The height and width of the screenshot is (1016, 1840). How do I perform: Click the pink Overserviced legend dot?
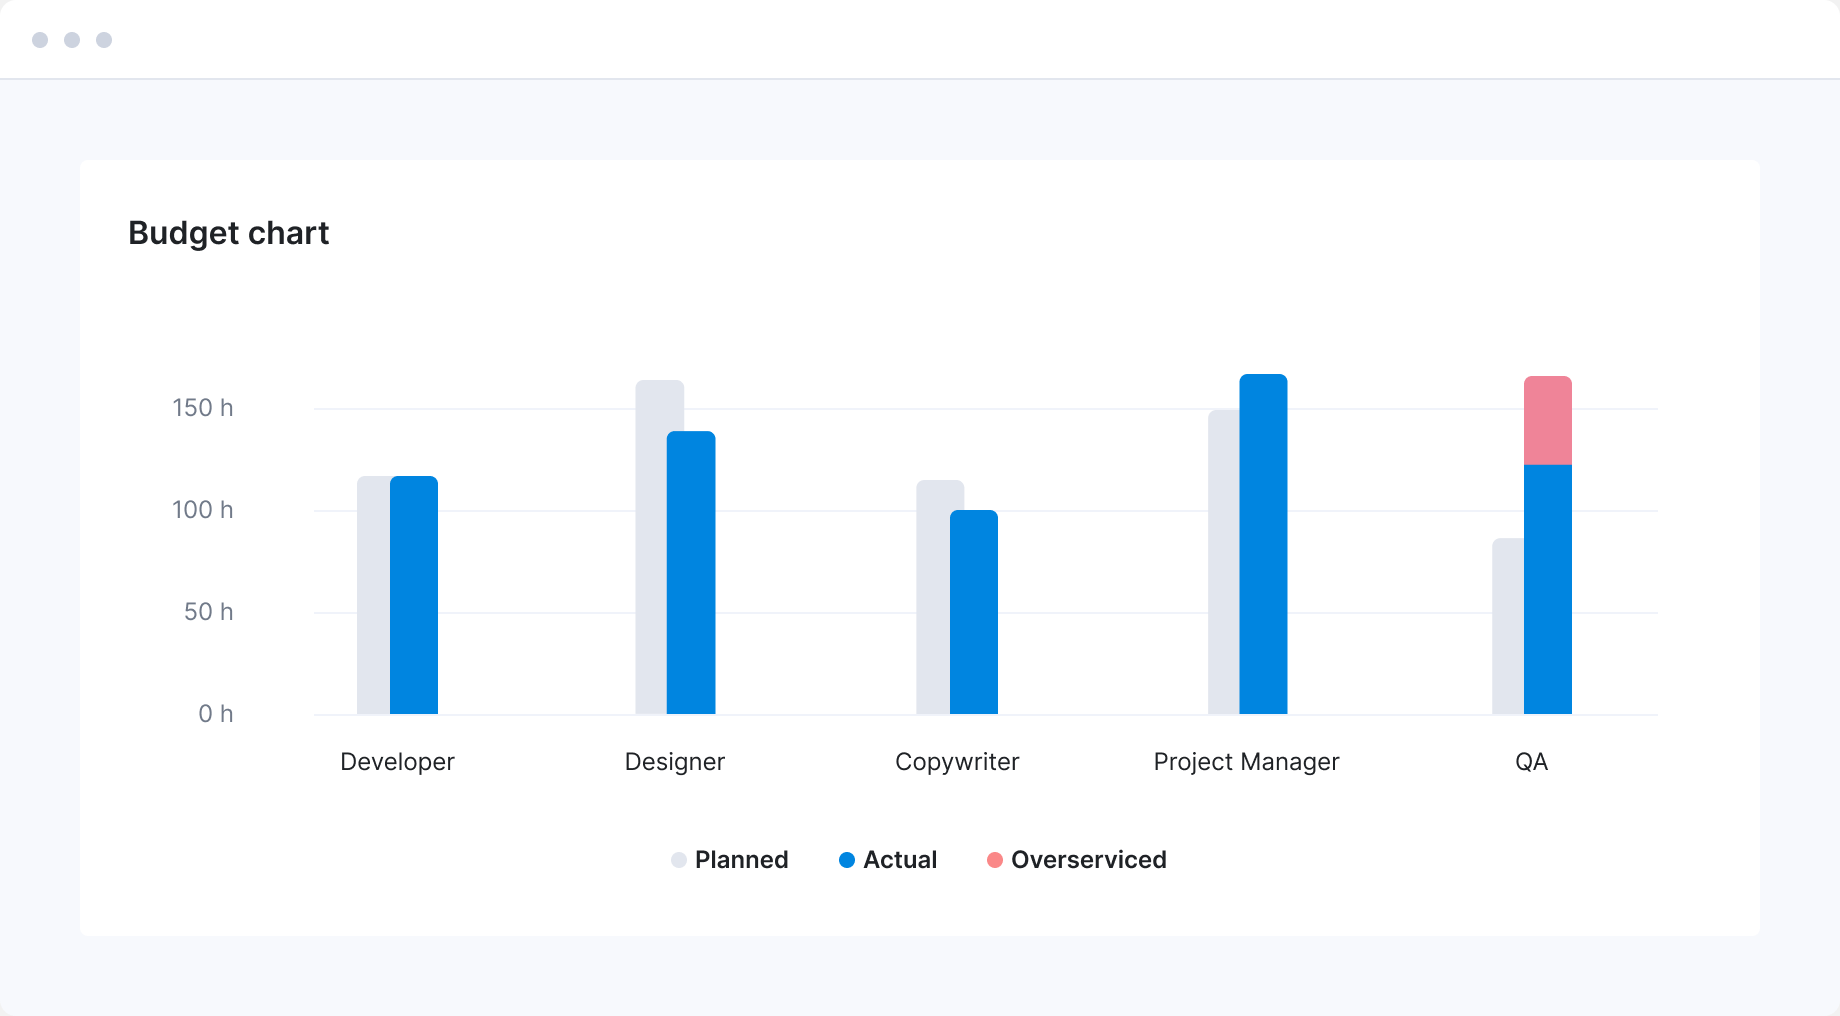click(995, 860)
